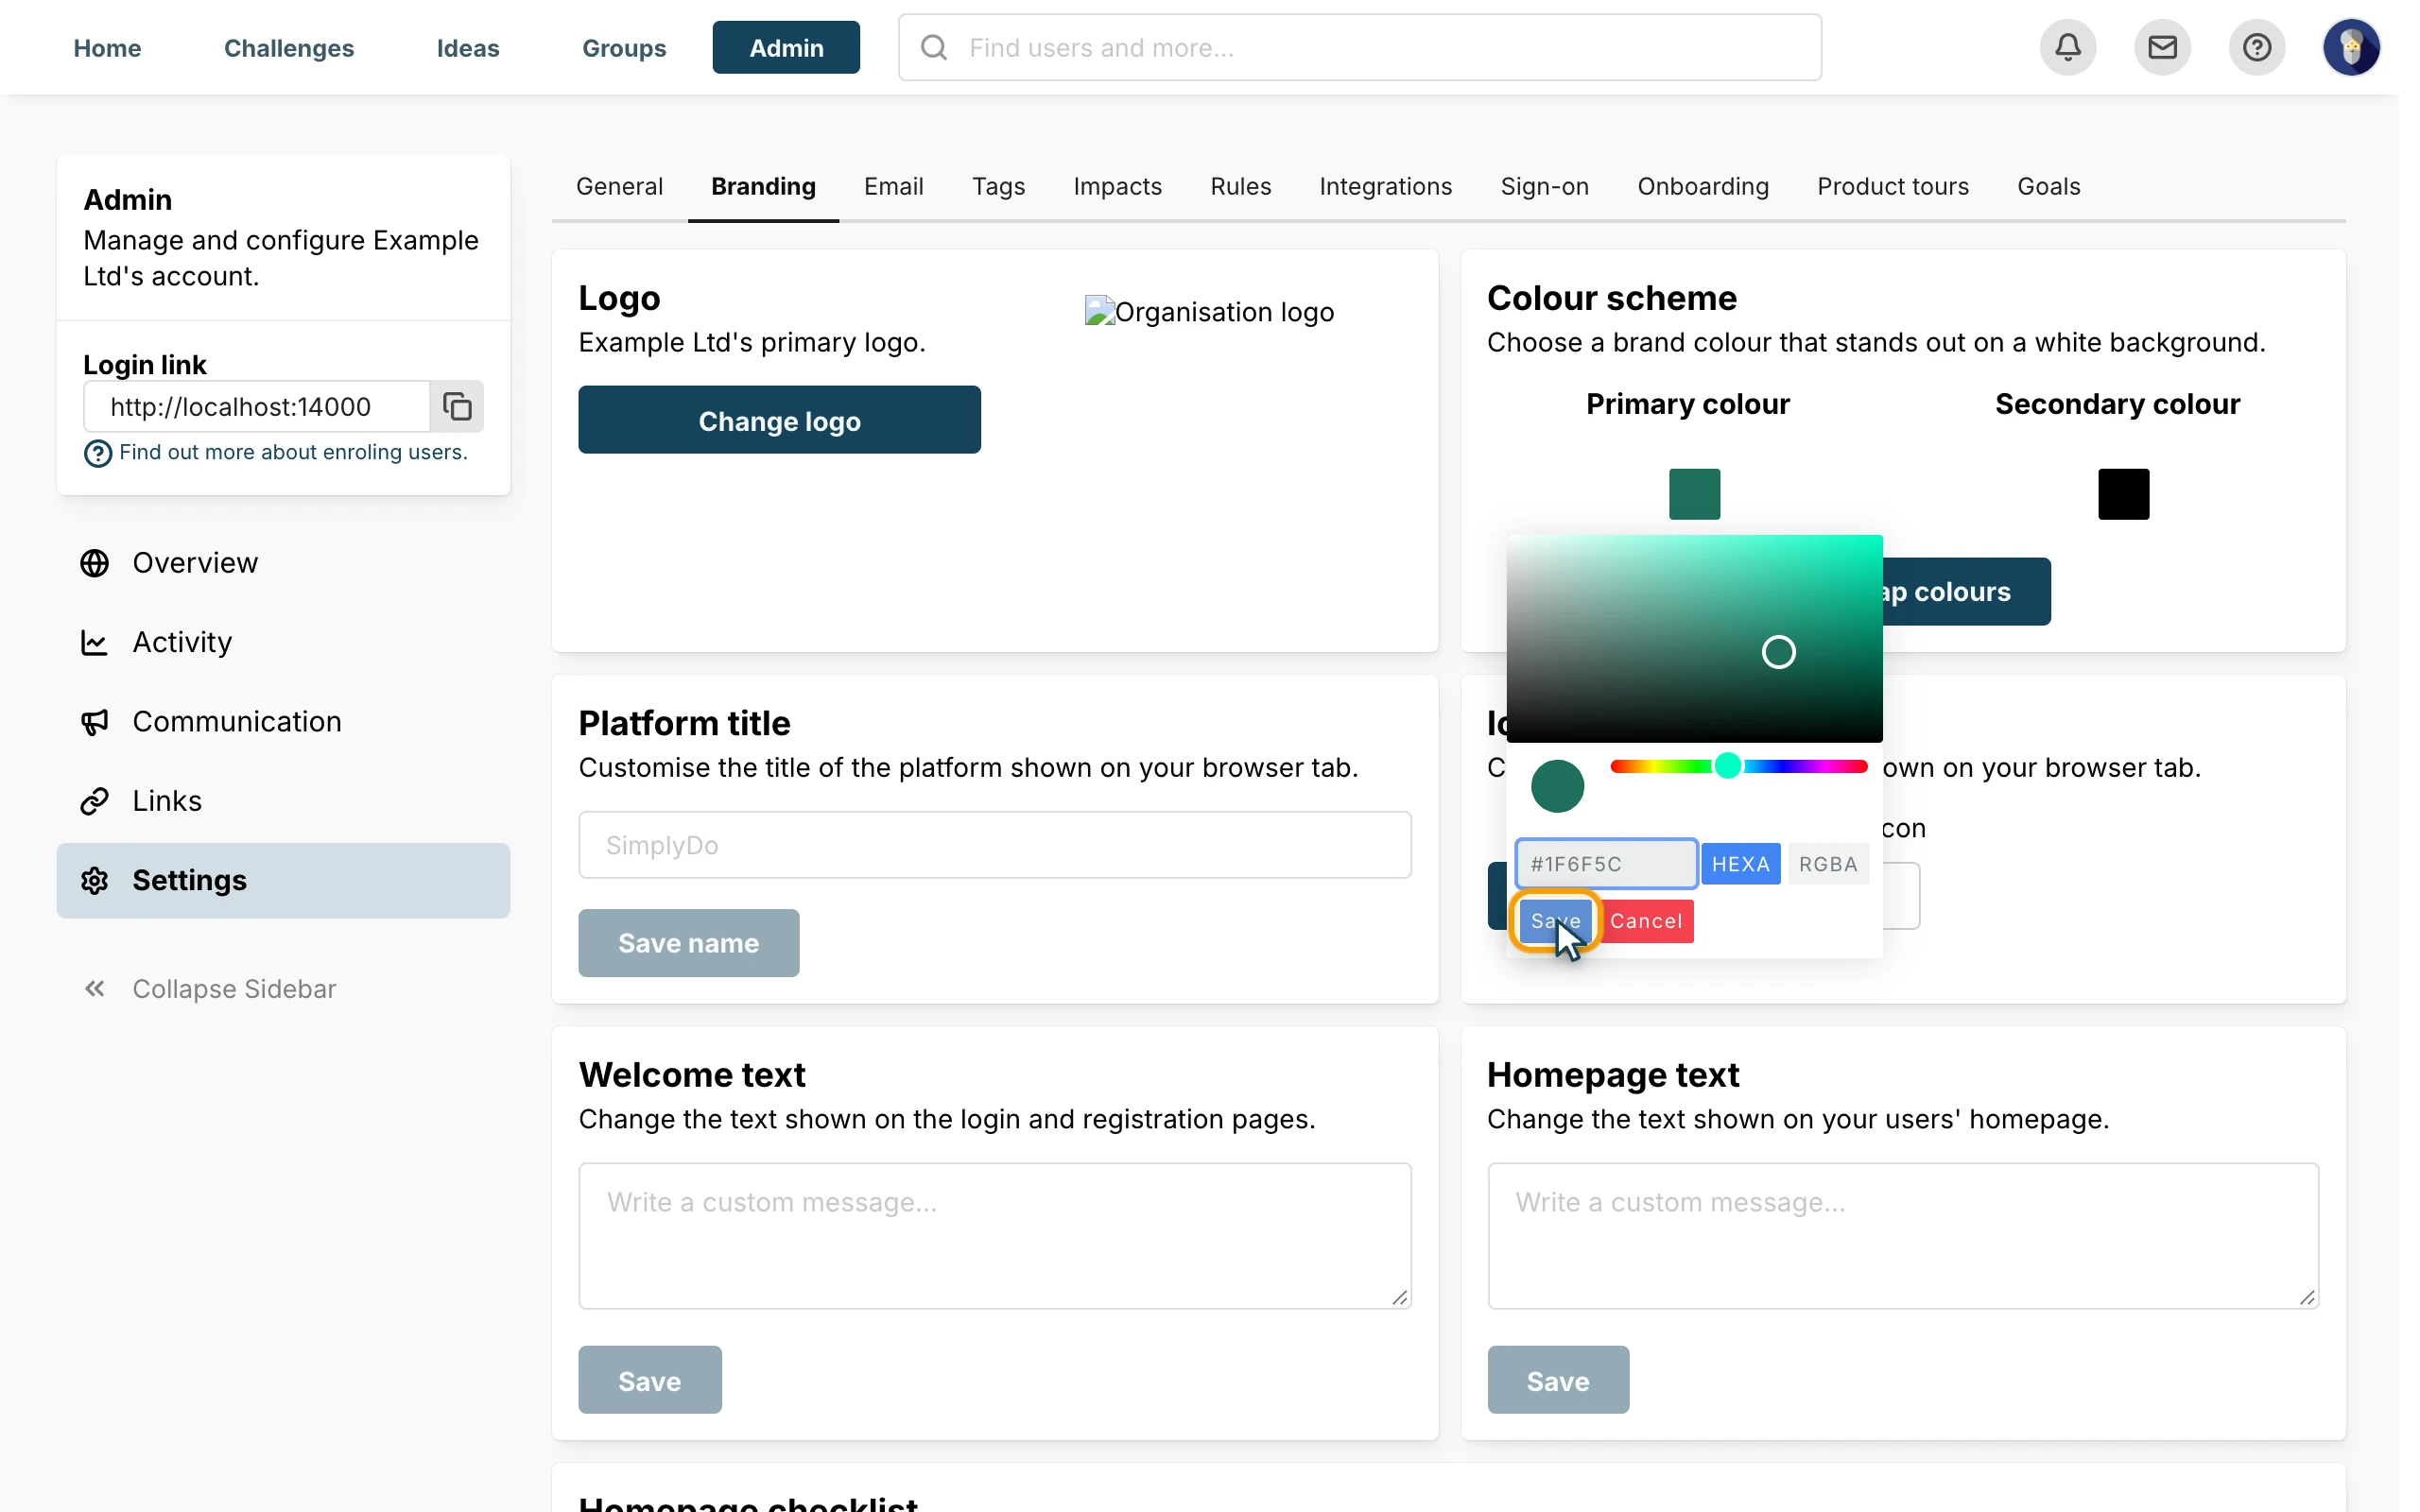Open the Integrations tab
This screenshot has height=1512, width=2420.
1385,186
